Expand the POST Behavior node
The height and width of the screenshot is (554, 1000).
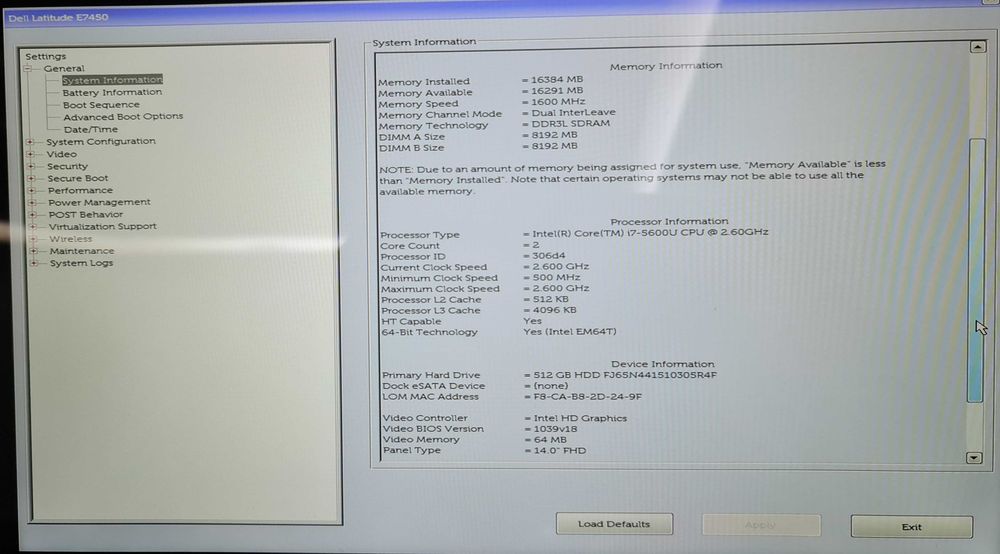pyautogui.click(x=33, y=214)
